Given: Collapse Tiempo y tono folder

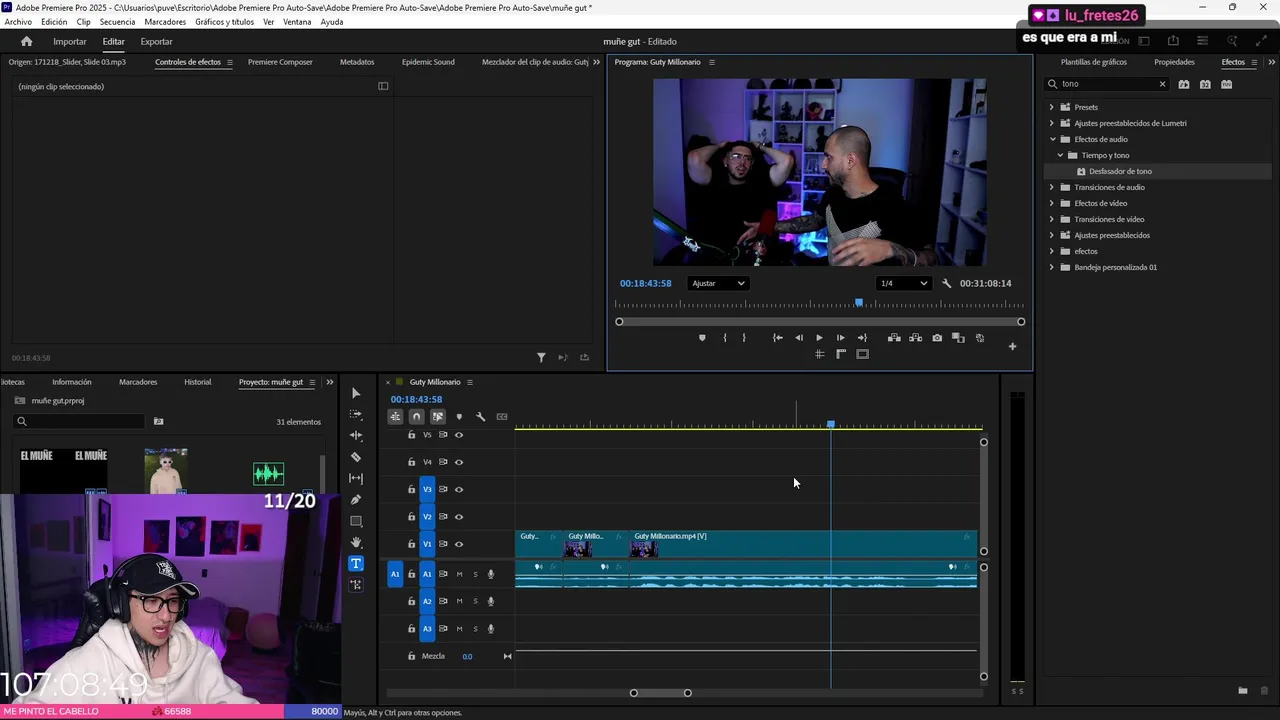Looking at the screenshot, I should (x=1061, y=155).
